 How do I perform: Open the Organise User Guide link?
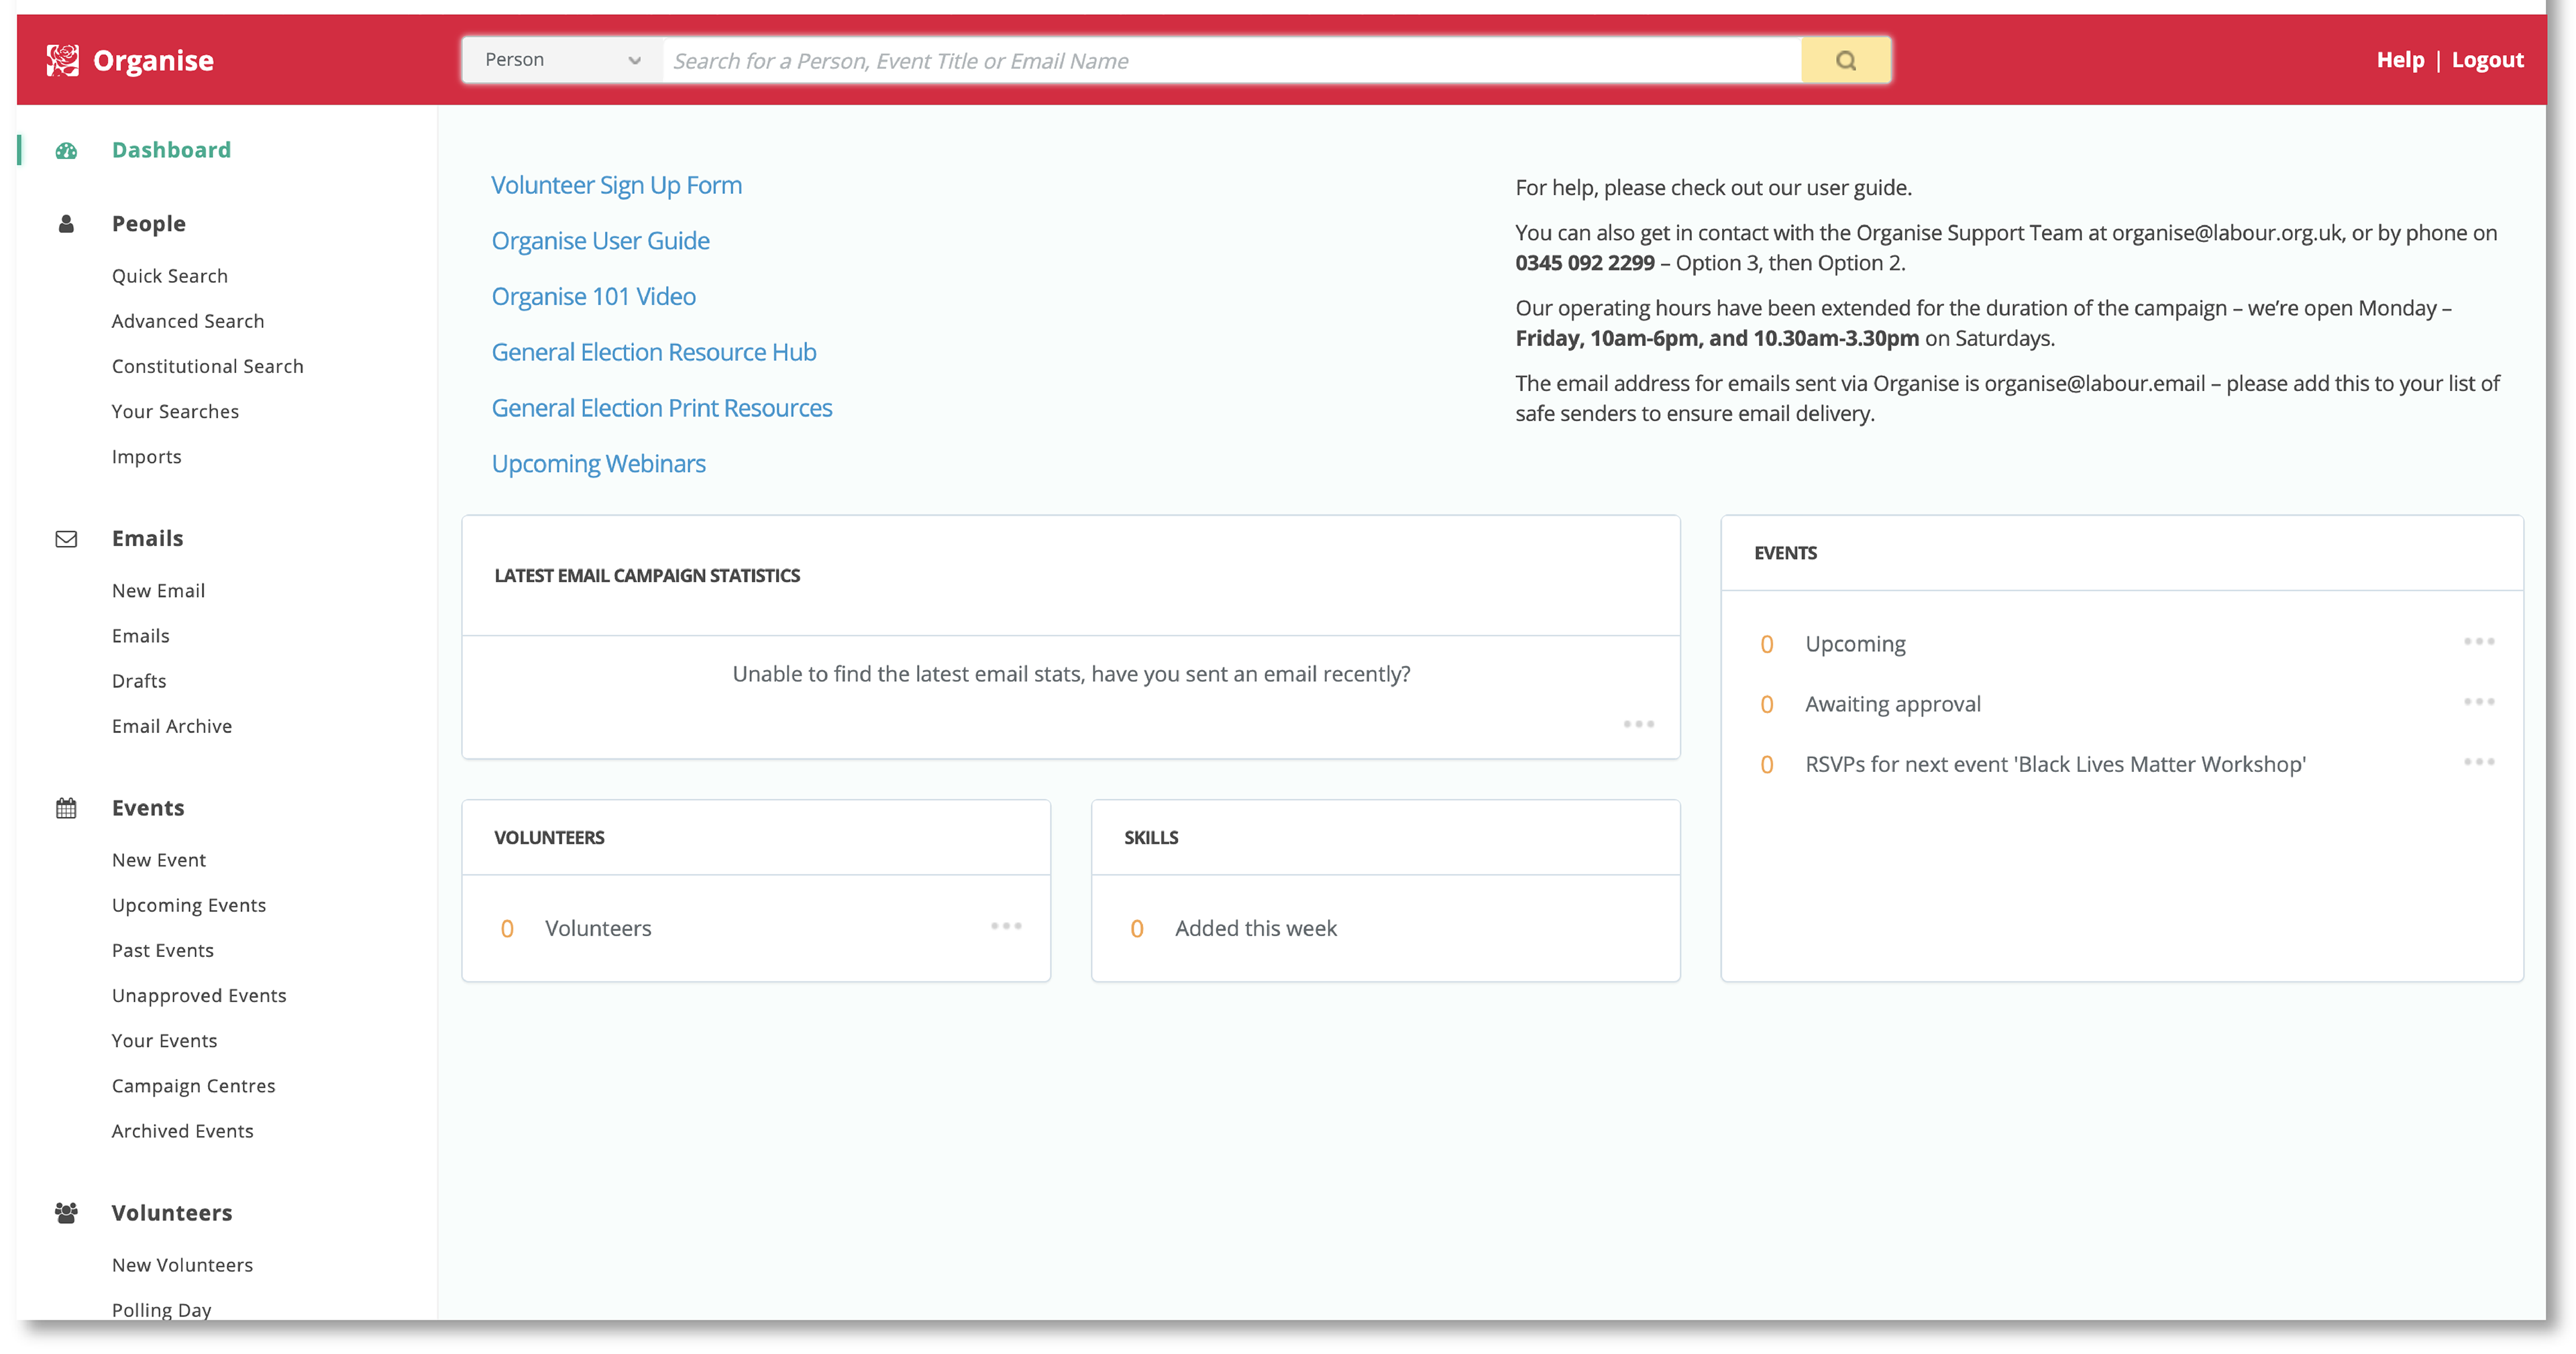pyautogui.click(x=600, y=241)
